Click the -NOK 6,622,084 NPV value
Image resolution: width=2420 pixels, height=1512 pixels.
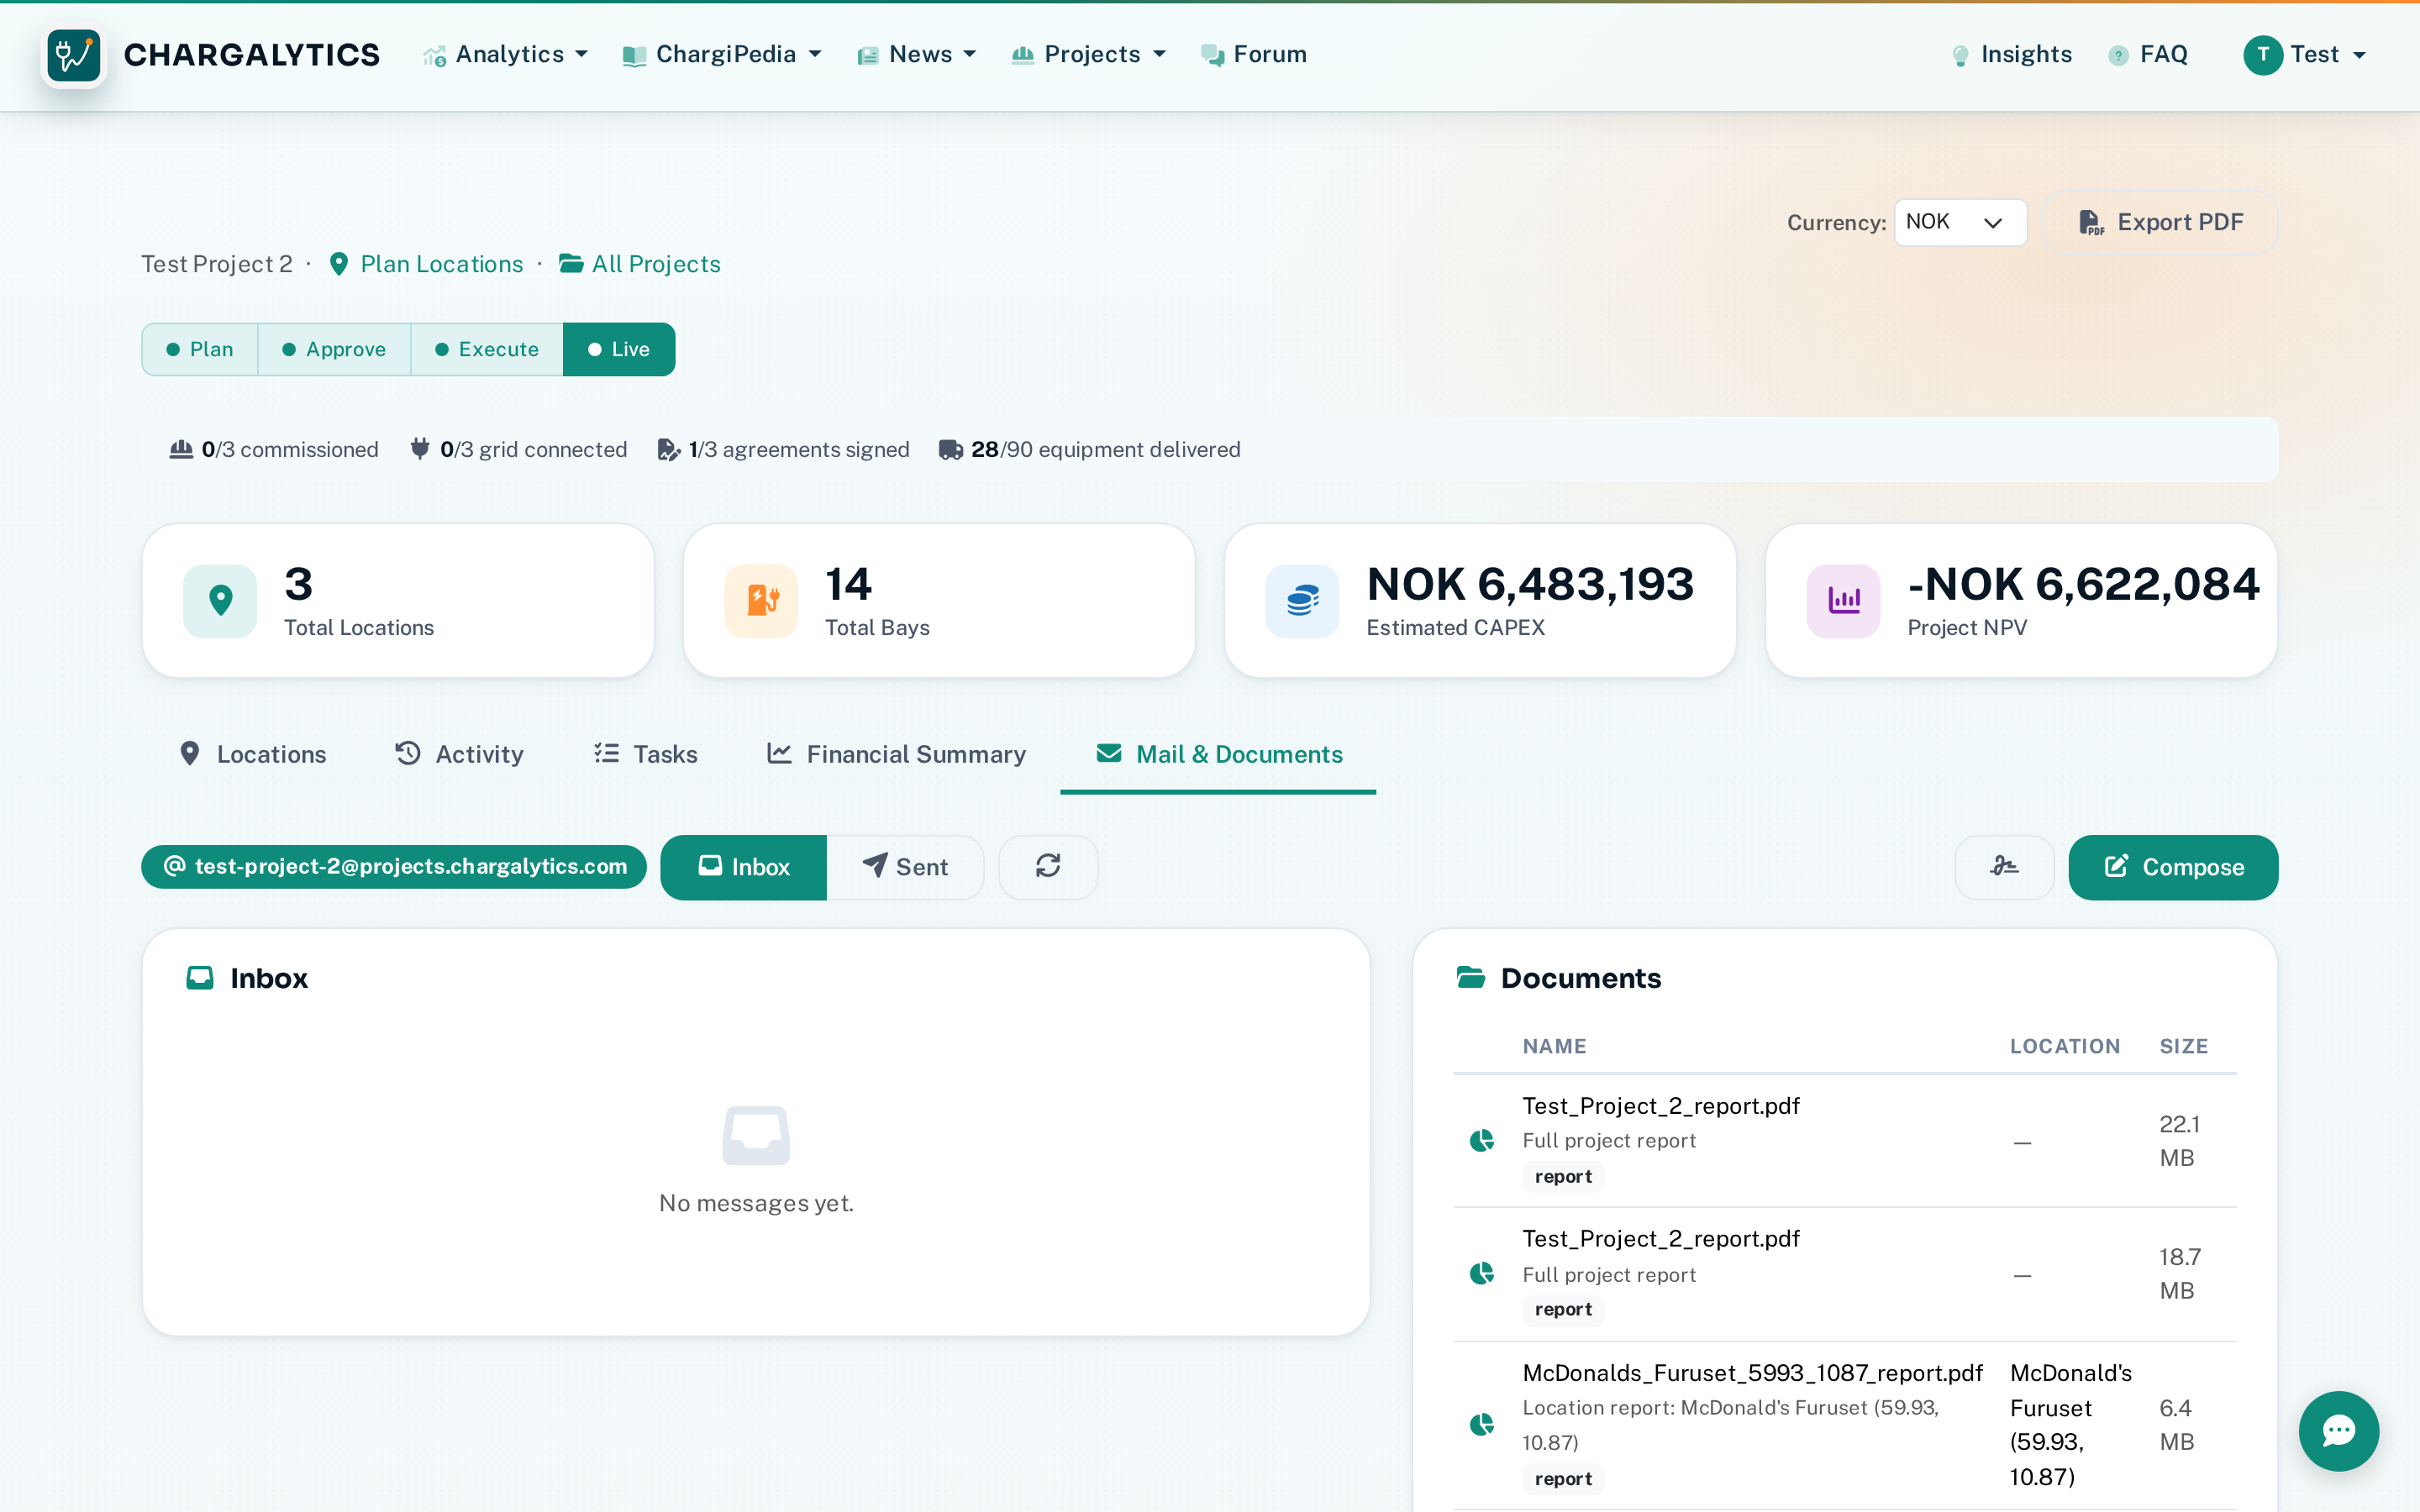[2083, 584]
